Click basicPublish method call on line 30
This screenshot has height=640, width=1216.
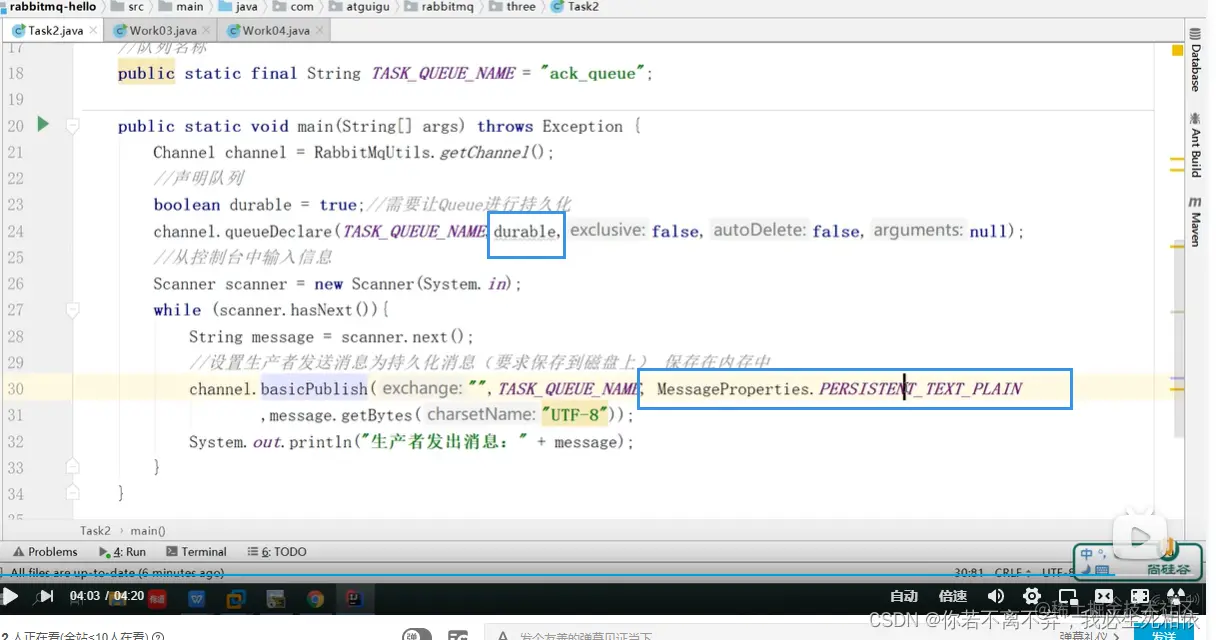pos(314,388)
